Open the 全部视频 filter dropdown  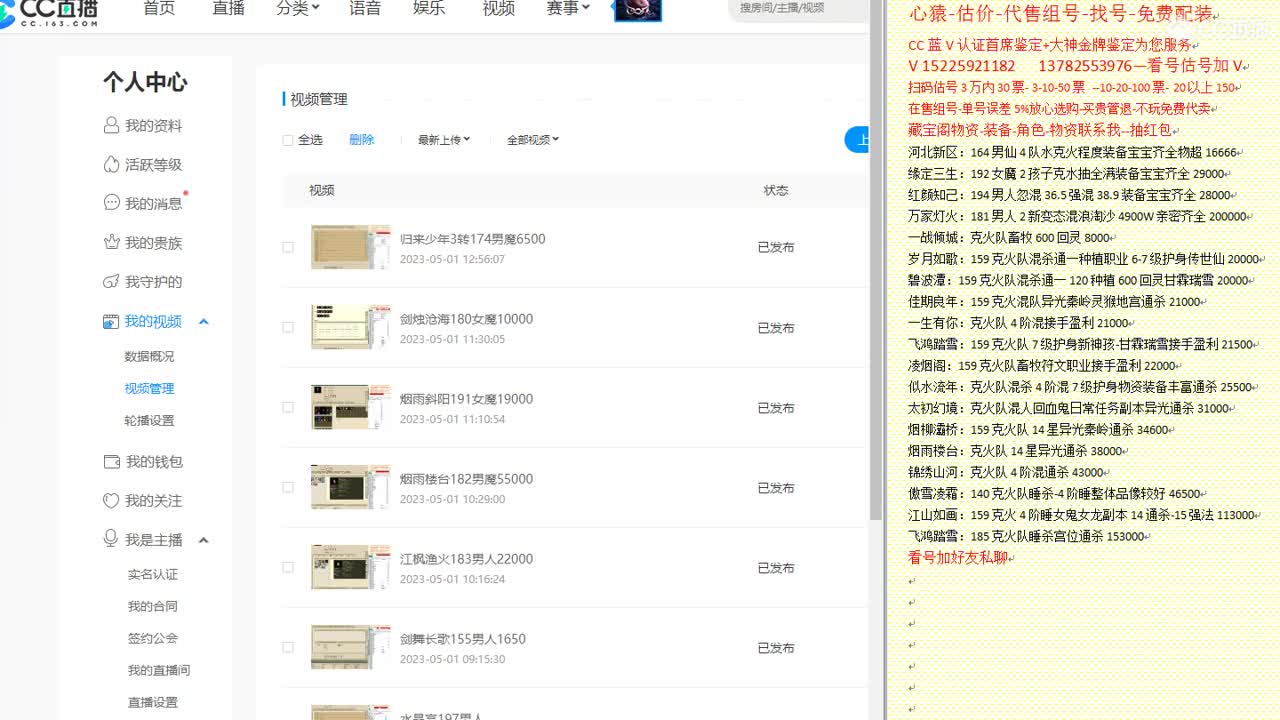coord(533,140)
